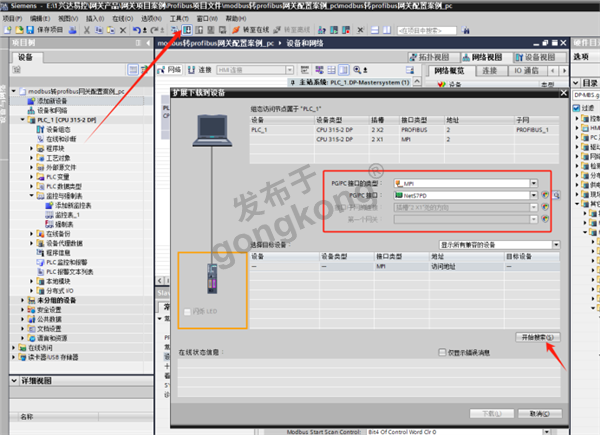Toggle the 过滤 filter checkbox in catalog
Screen dimensions: 600x435
[577, 108]
